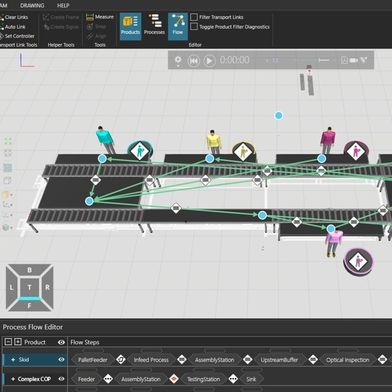Select the Sink flow step
The width and height of the screenshot is (392, 392).
251,379
